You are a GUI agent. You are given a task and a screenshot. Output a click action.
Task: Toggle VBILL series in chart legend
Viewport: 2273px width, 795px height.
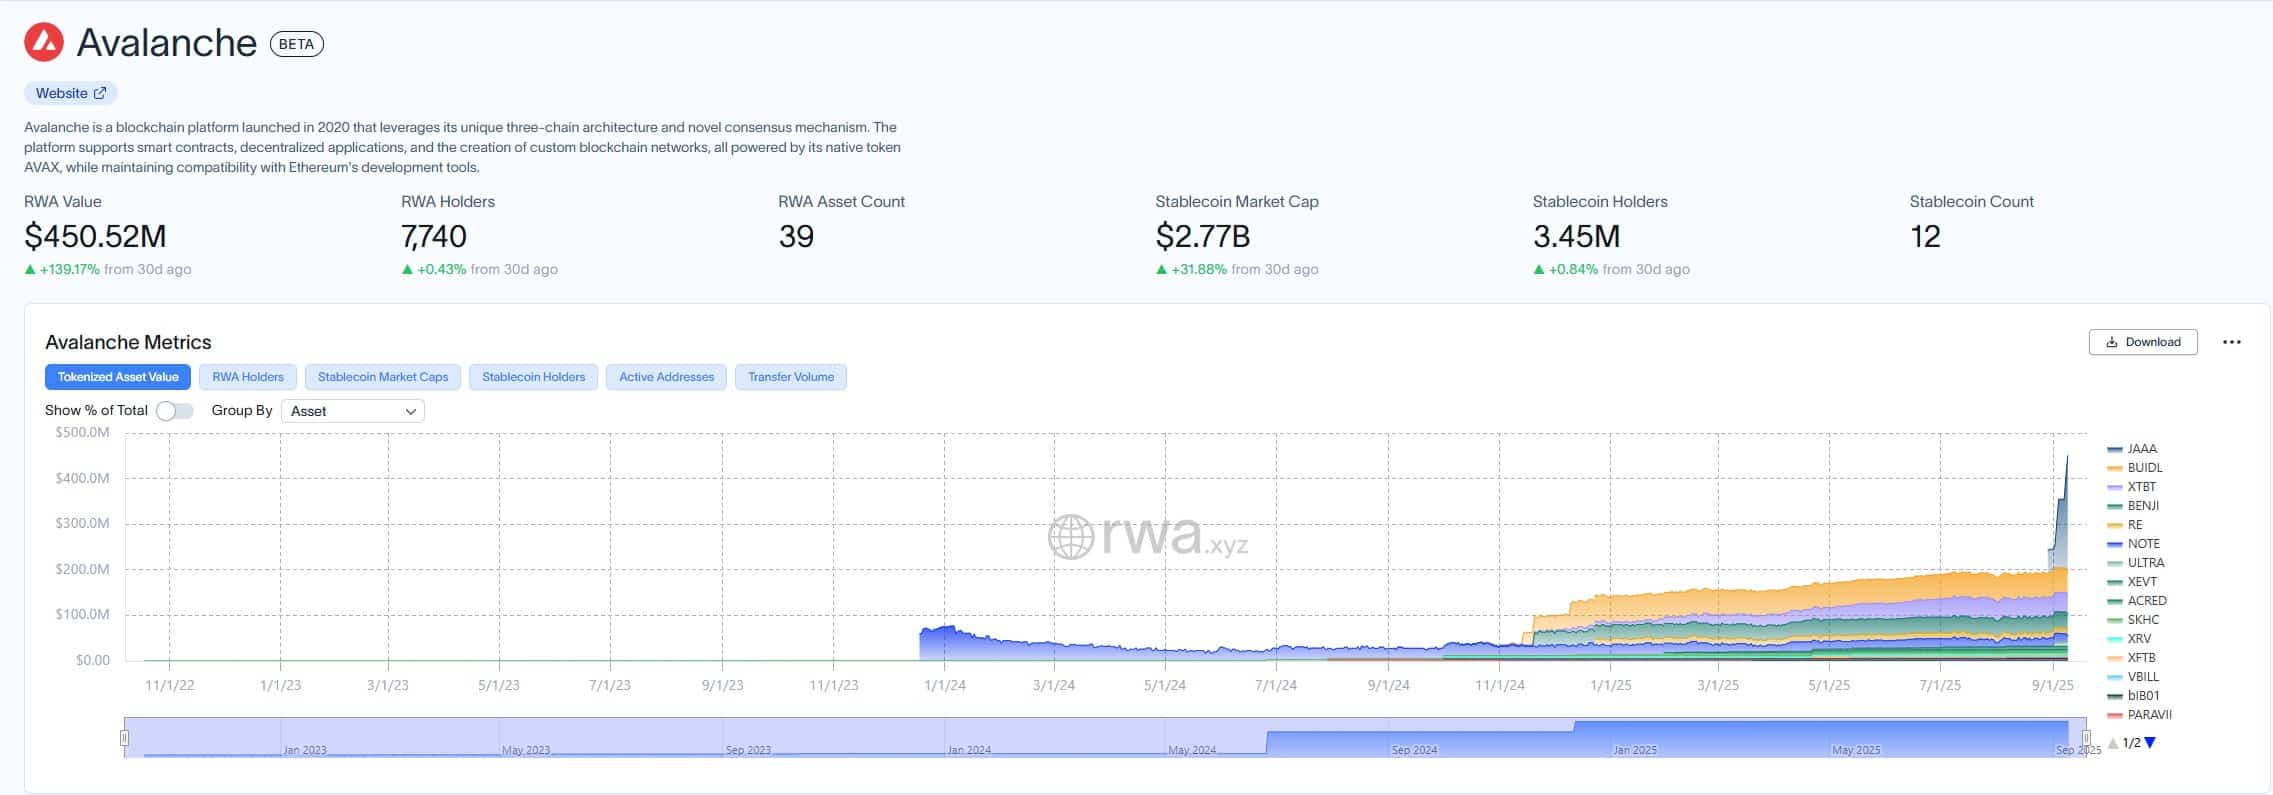point(2133,677)
